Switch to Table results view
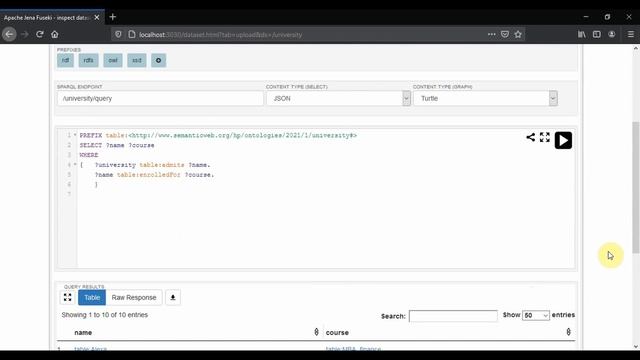The width and height of the screenshot is (640, 360). [92, 298]
